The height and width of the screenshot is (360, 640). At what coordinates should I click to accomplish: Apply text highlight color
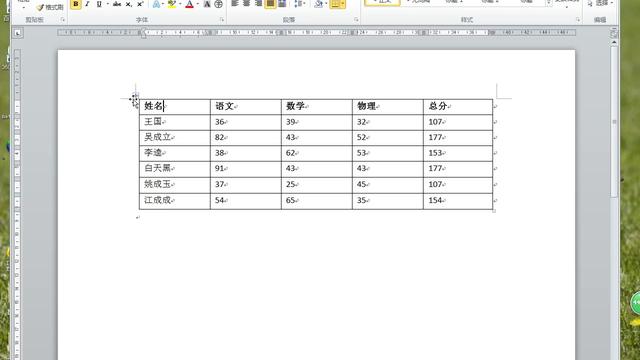(172, 4)
